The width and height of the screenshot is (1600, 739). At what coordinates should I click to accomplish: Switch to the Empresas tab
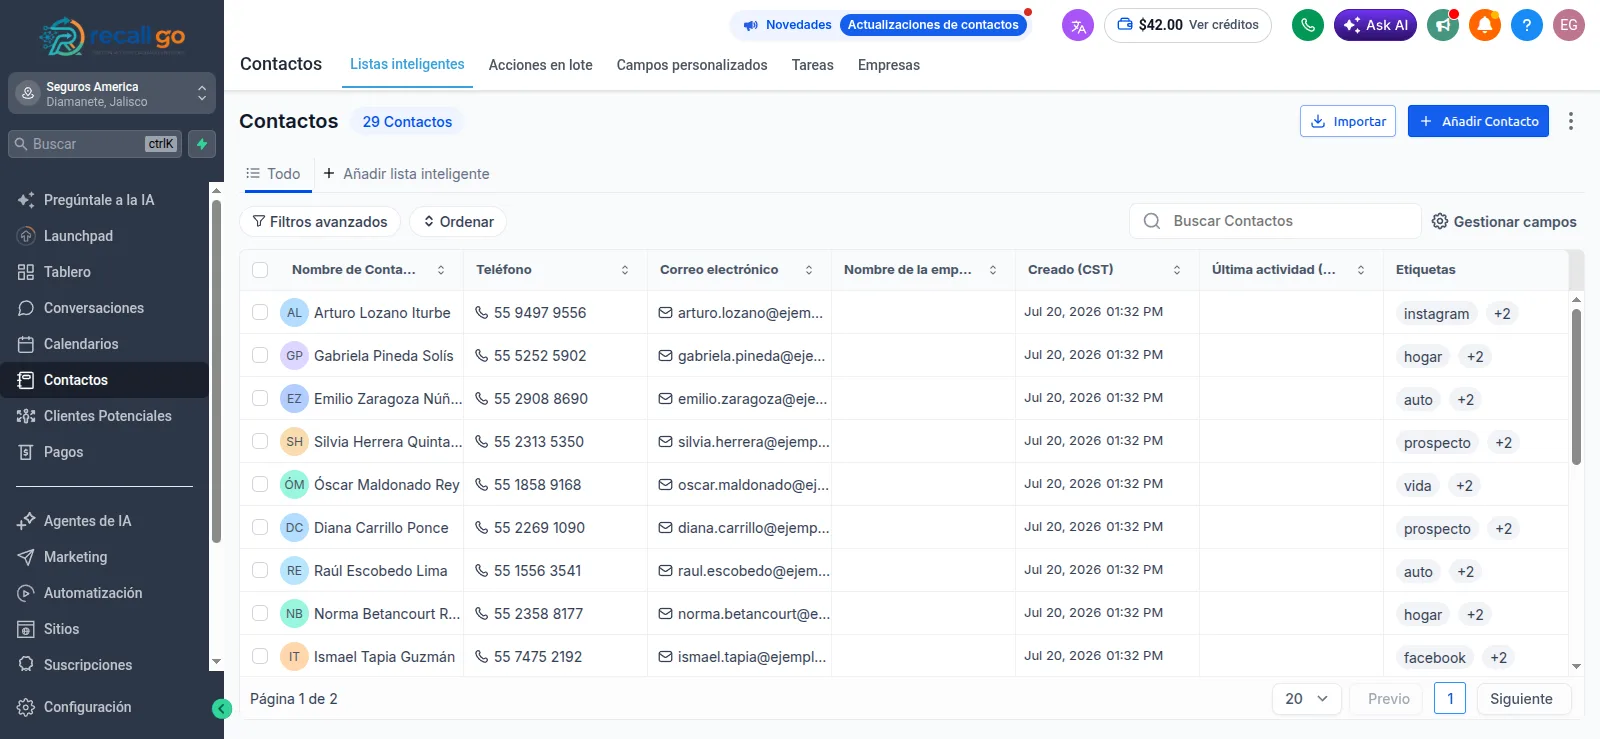(x=889, y=65)
